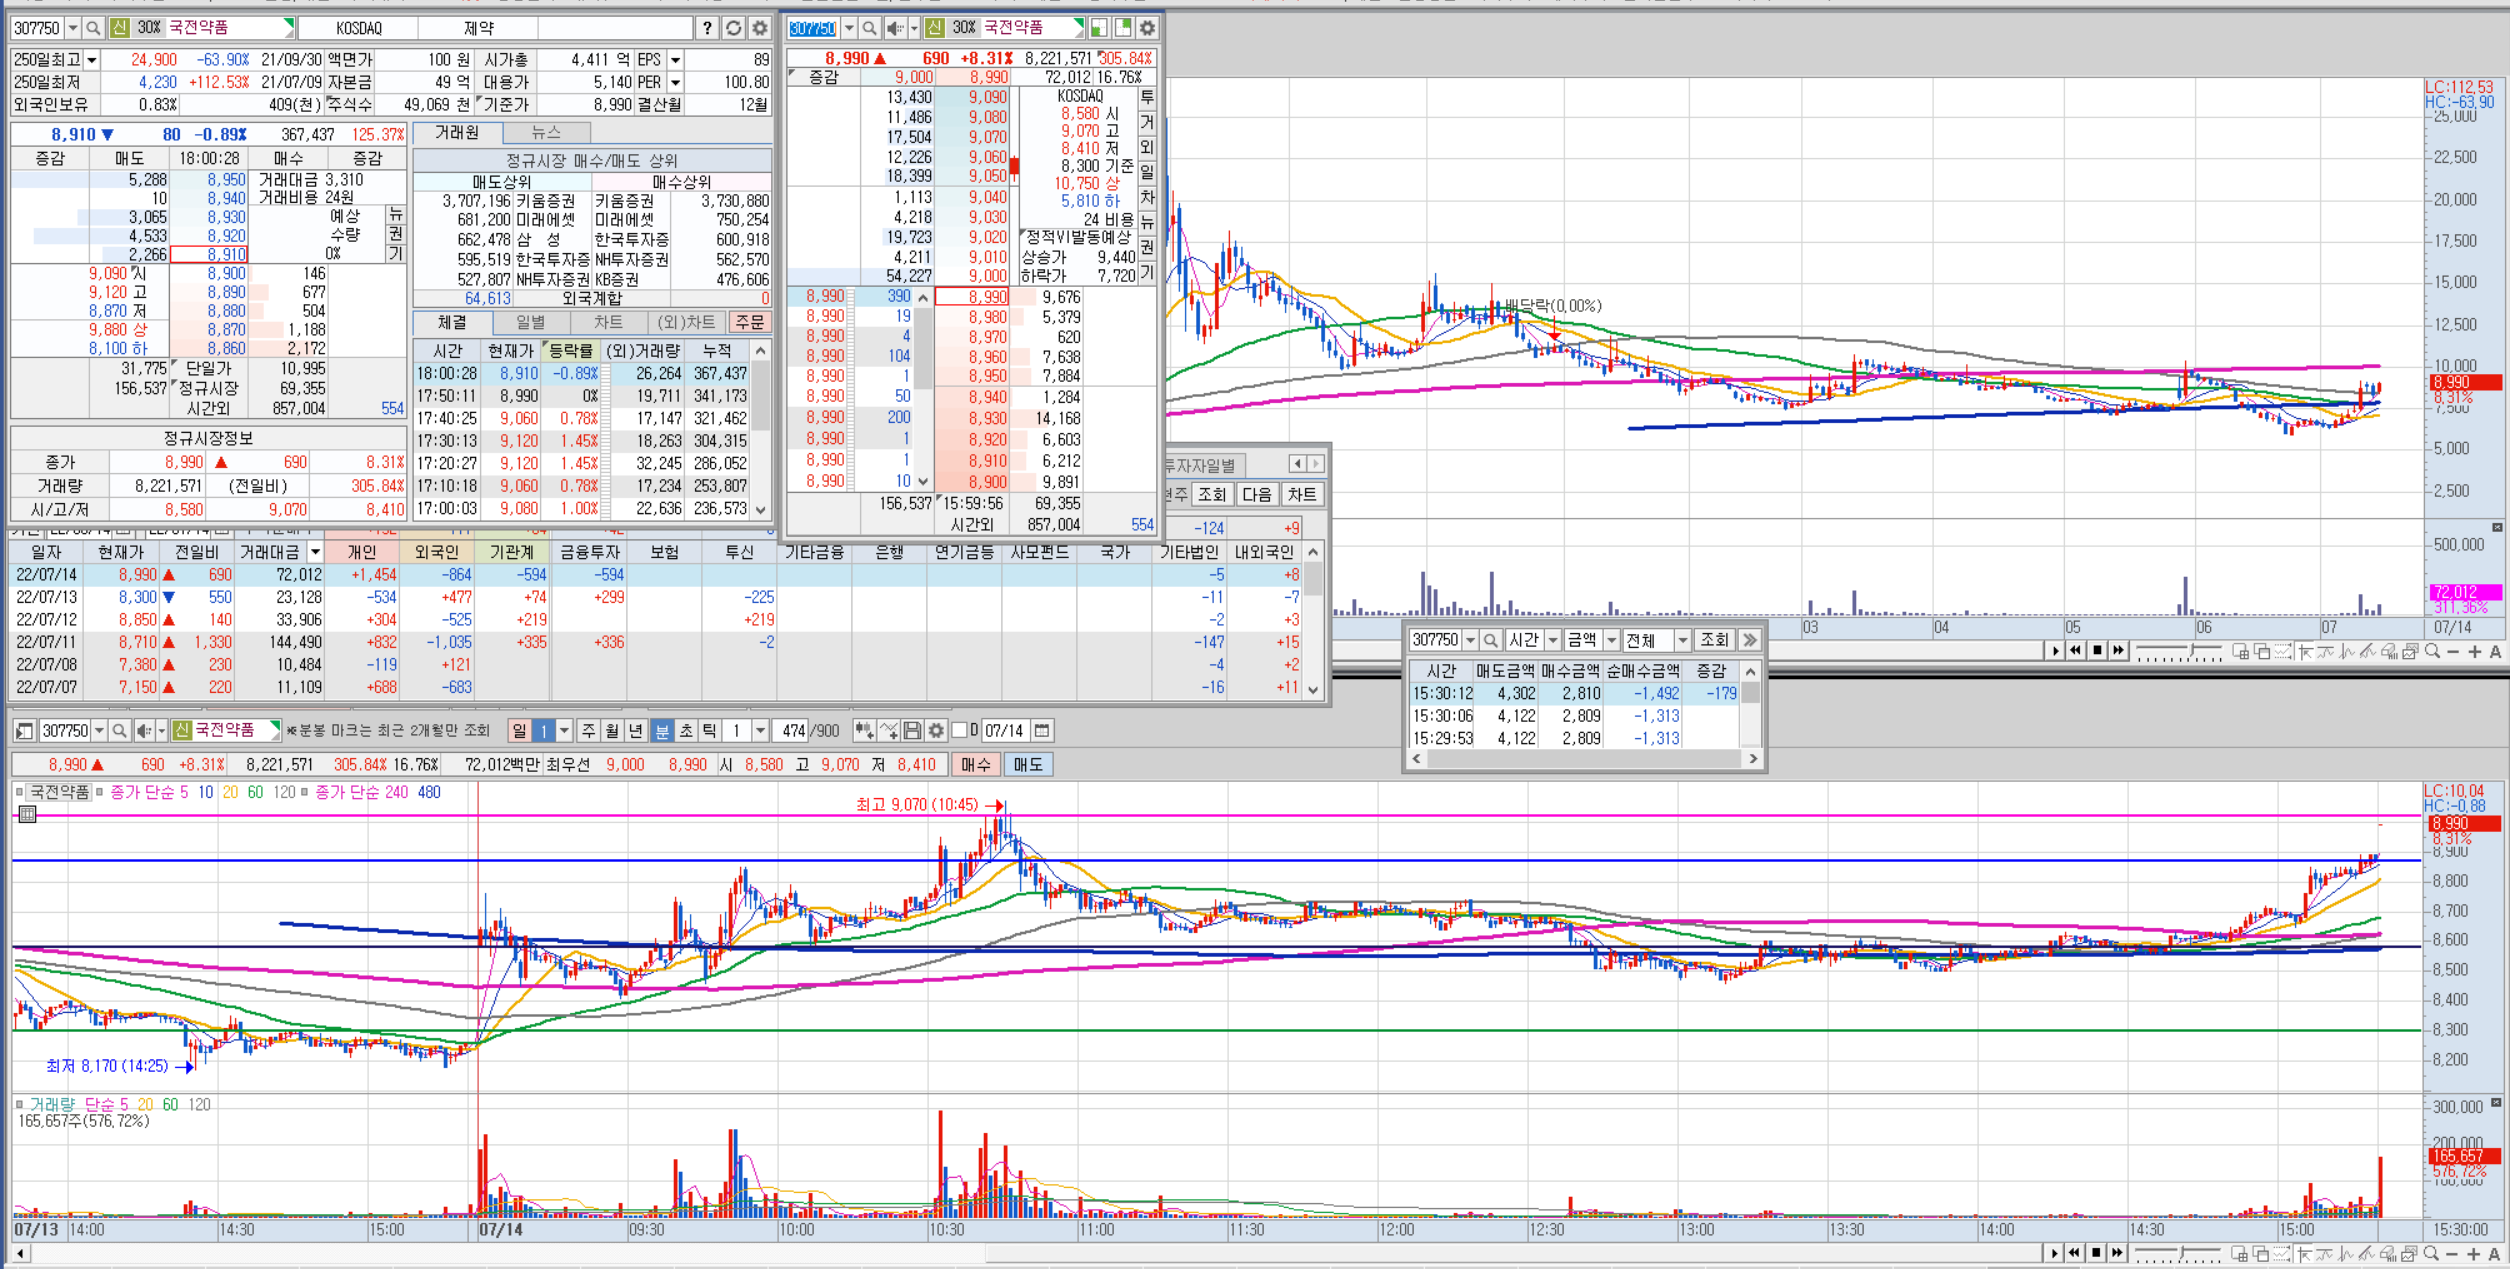Click rewind button under upper daily chart
This screenshot has width=2510, height=1269.
tap(2076, 651)
